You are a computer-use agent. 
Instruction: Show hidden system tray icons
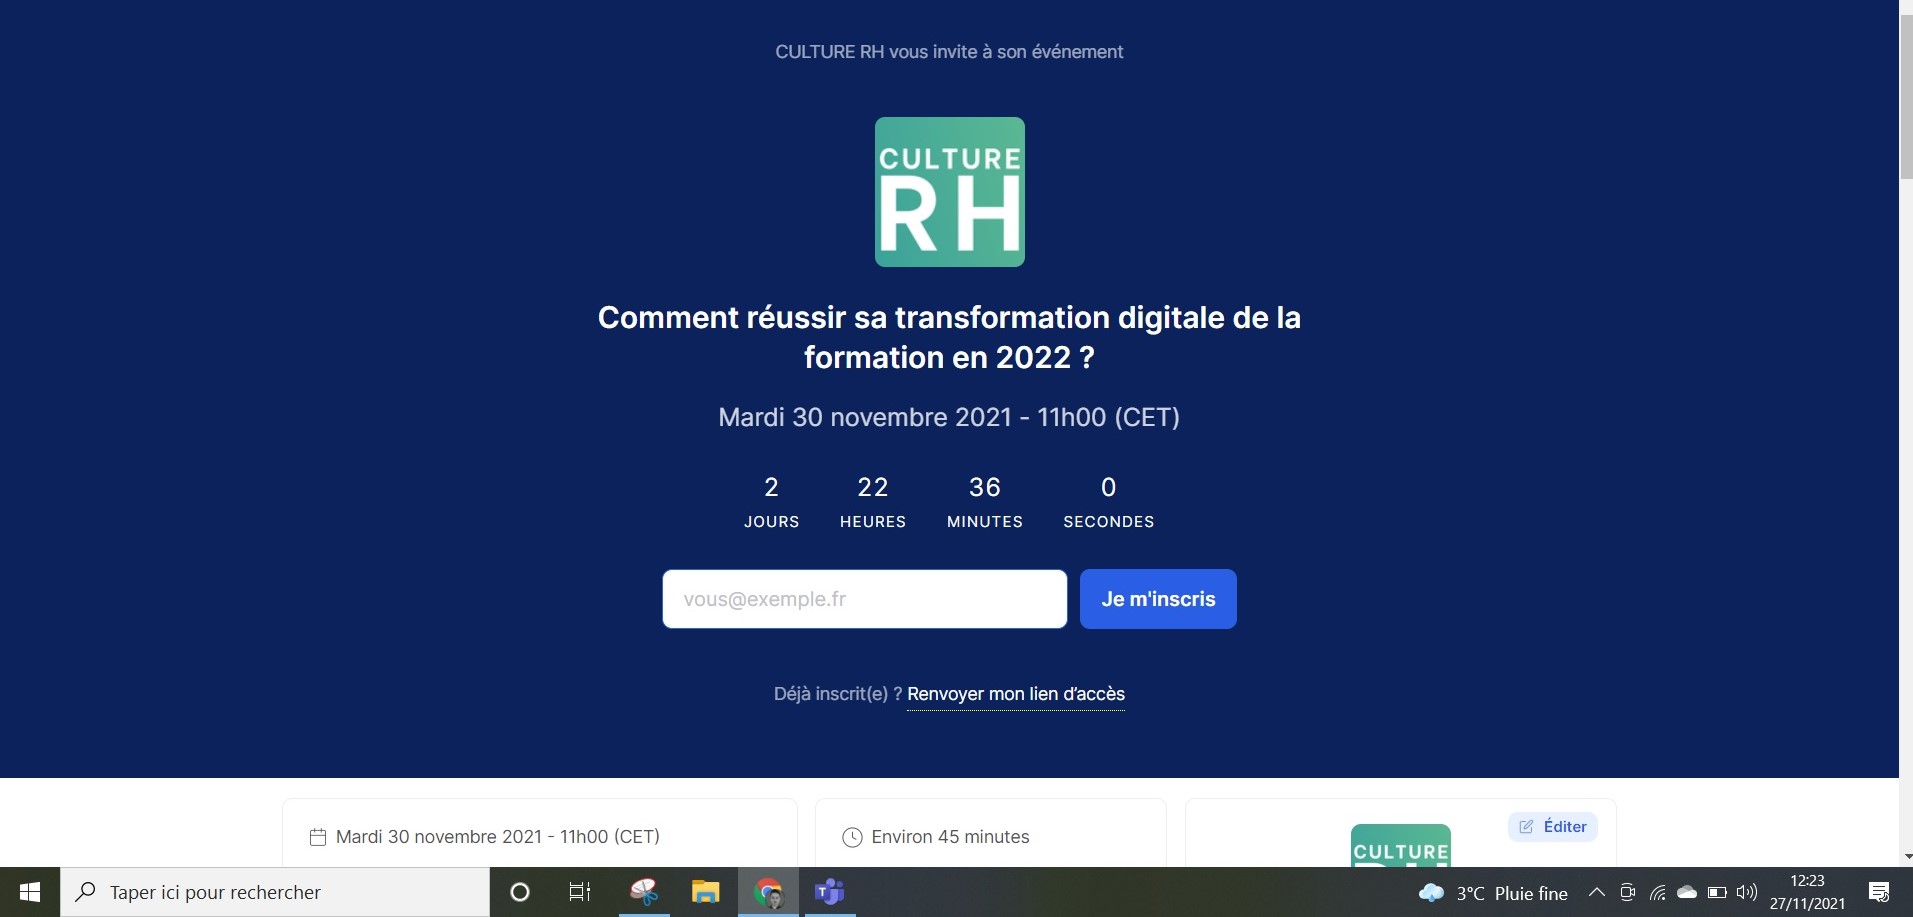(1596, 893)
